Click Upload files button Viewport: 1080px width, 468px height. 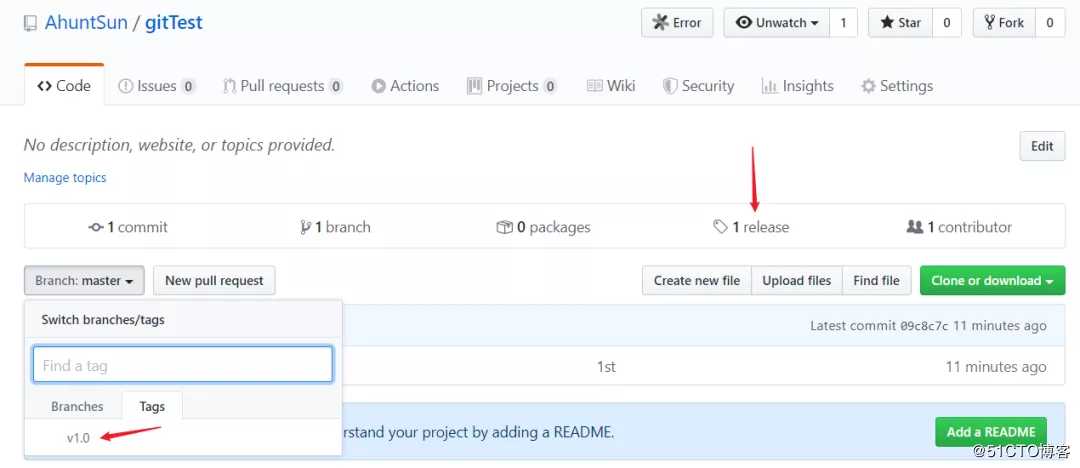(x=797, y=281)
